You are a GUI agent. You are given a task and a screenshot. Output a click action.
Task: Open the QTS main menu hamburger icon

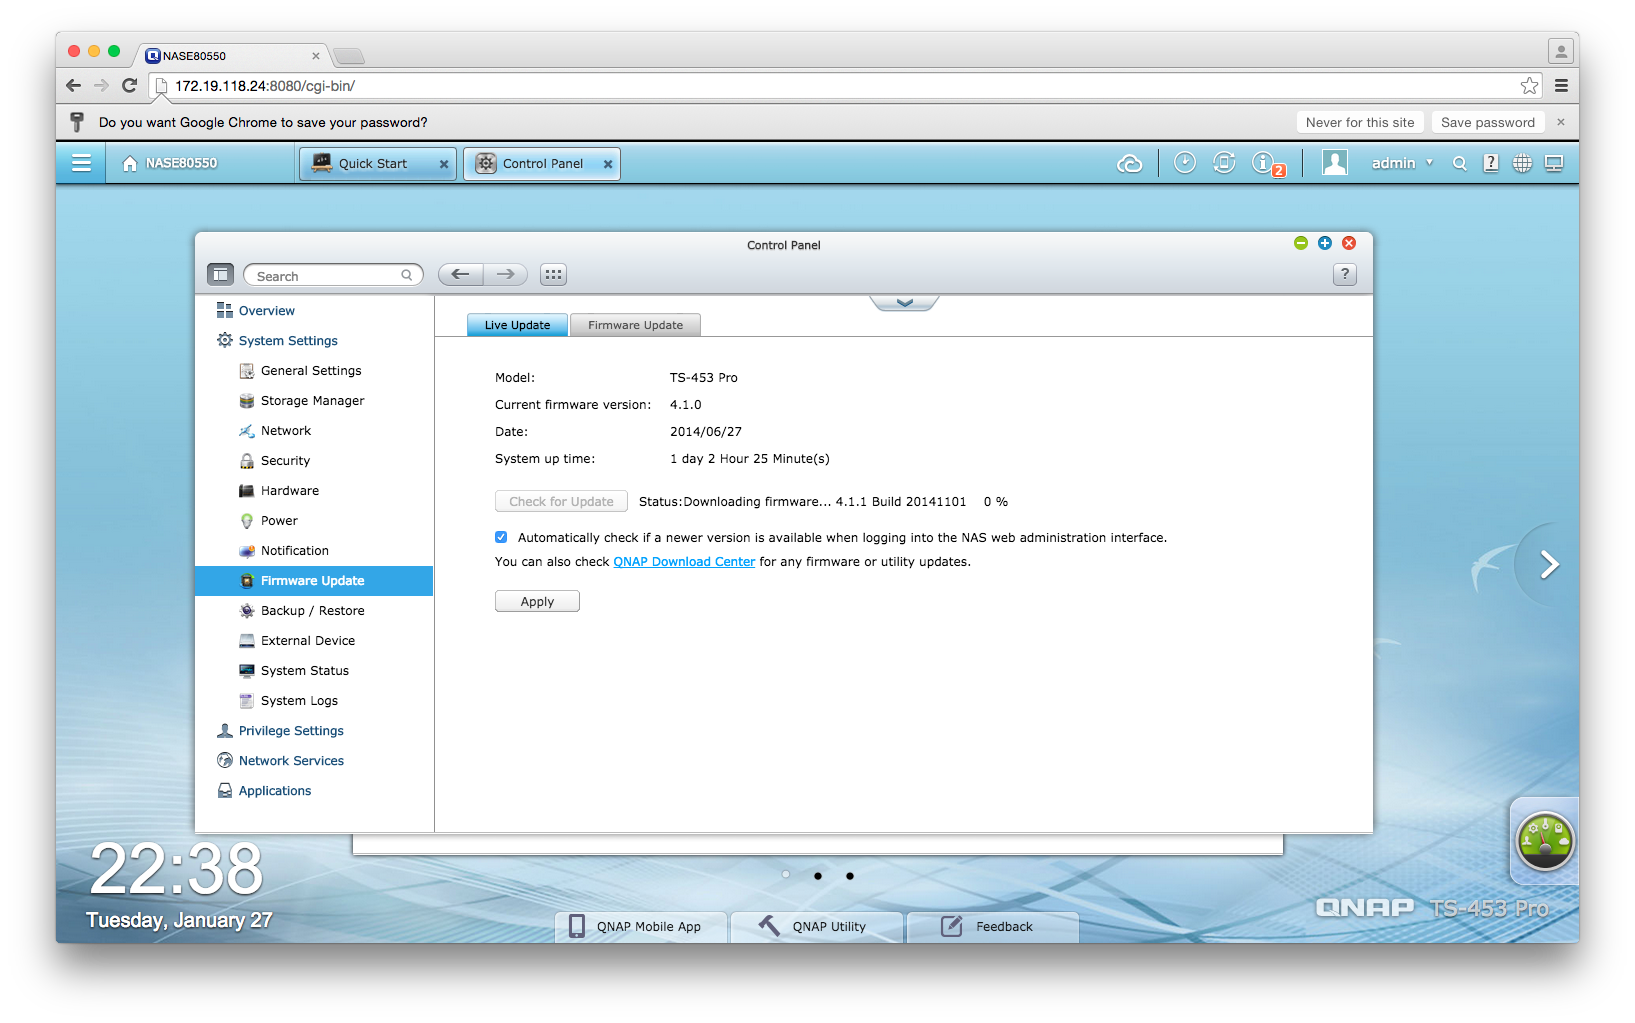81,163
